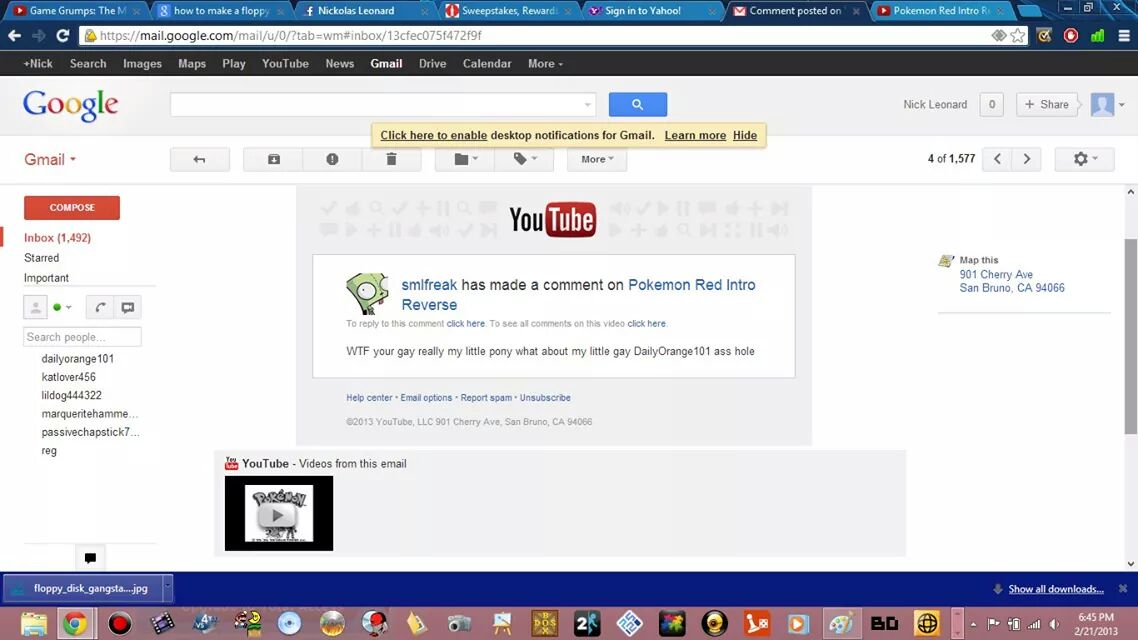
Task: Open smlfreak's profile link
Action: pyautogui.click(x=429, y=285)
